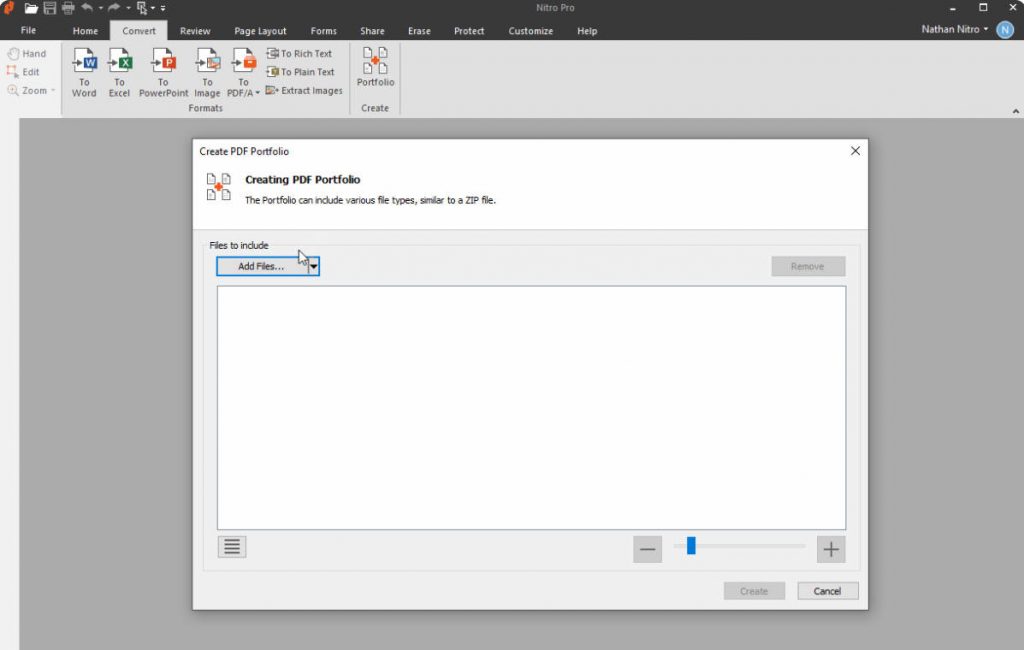Expand the To PDF/A dropdown arrow
Image resolution: width=1024 pixels, height=650 pixels.
click(259, 91)
